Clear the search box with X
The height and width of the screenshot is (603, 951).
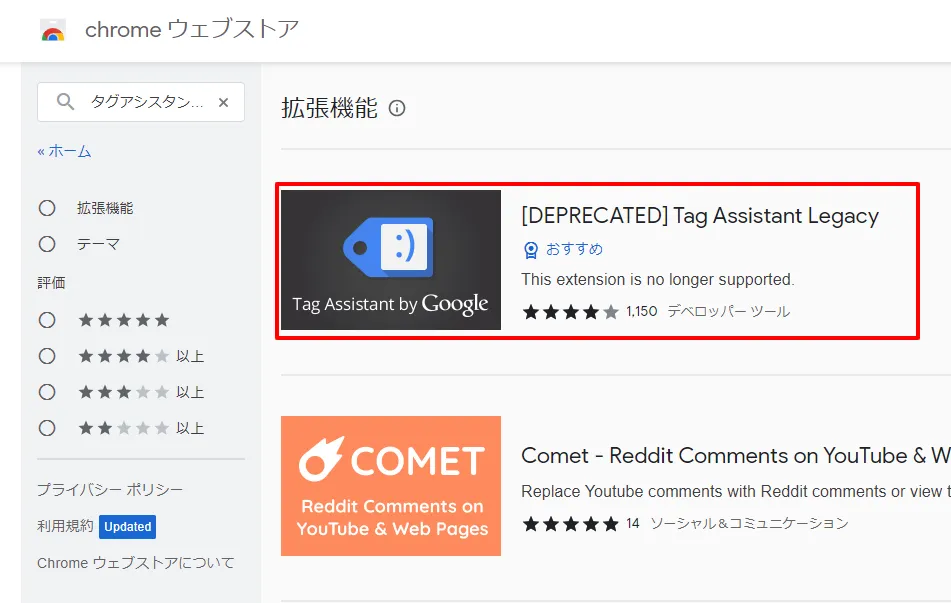[x=223, y=103]
